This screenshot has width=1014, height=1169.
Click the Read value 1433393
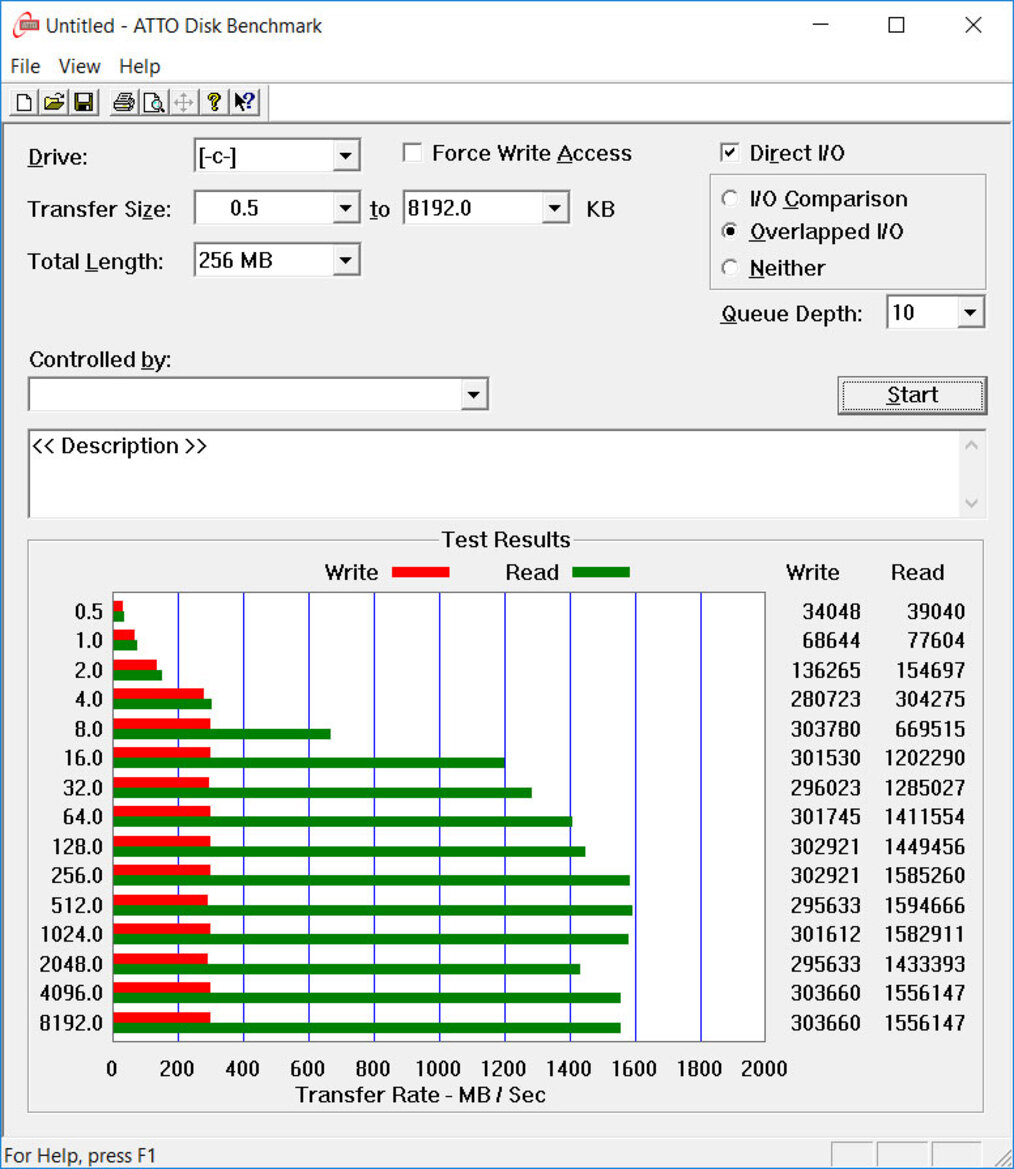tap(925, 964)
